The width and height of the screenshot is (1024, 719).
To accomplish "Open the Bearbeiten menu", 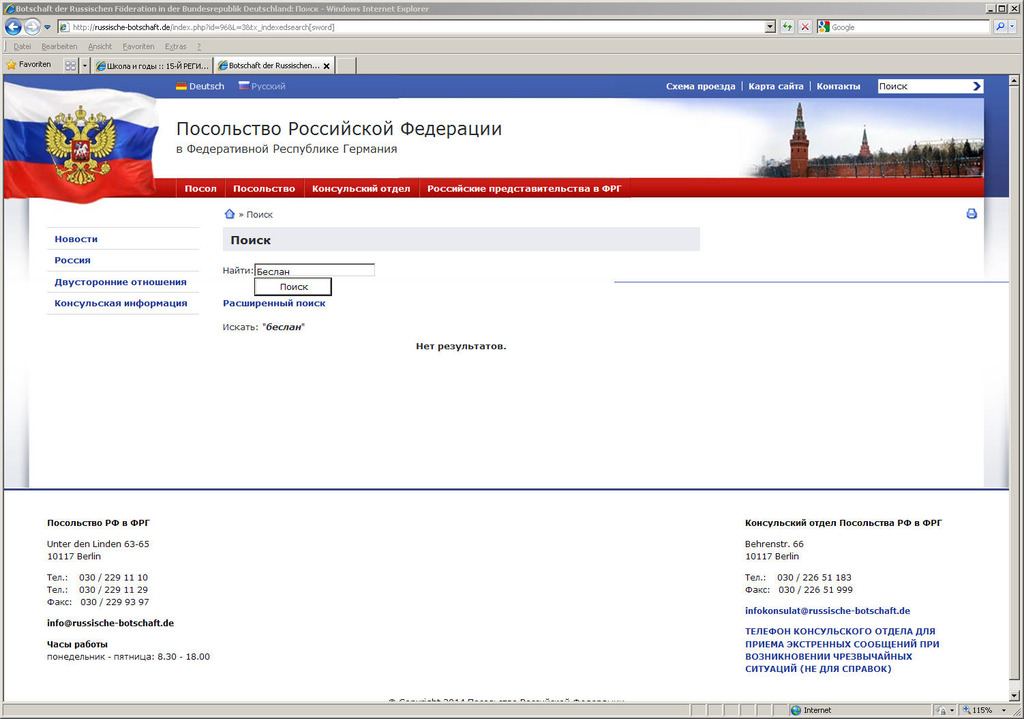I will 59,47.
